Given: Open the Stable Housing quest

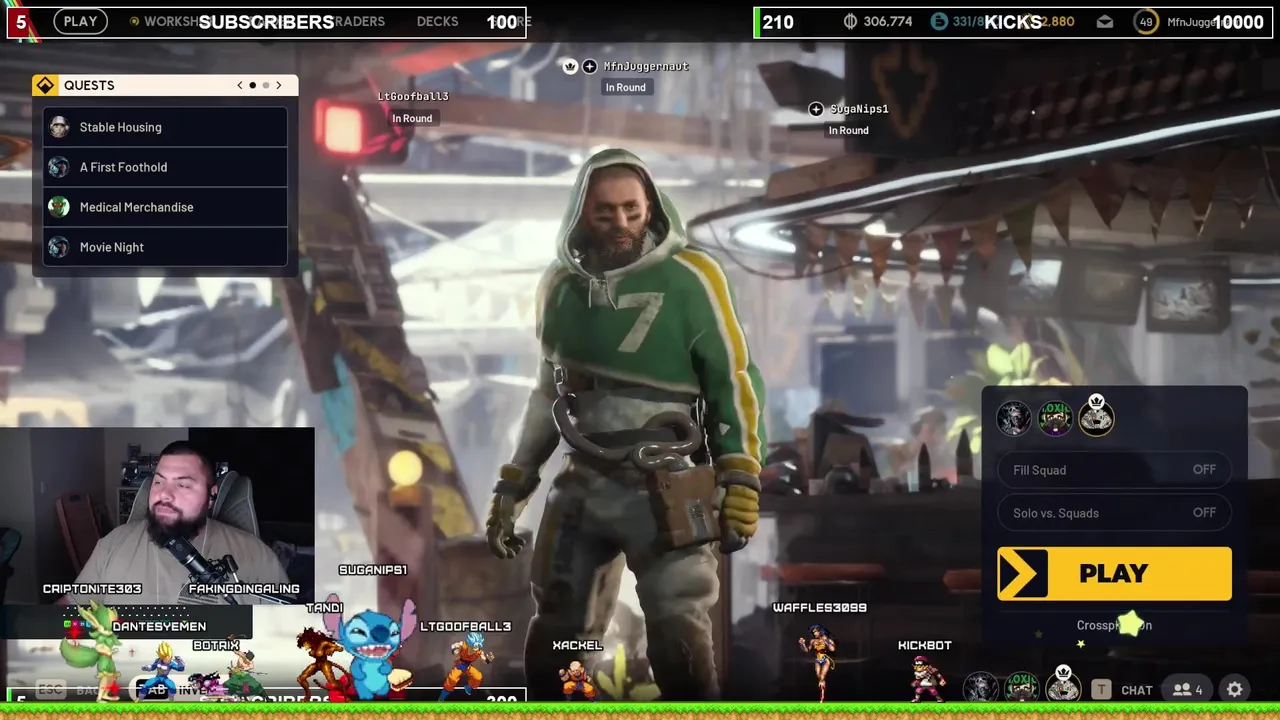Looking at the screenshot, I should pos(165,127).
